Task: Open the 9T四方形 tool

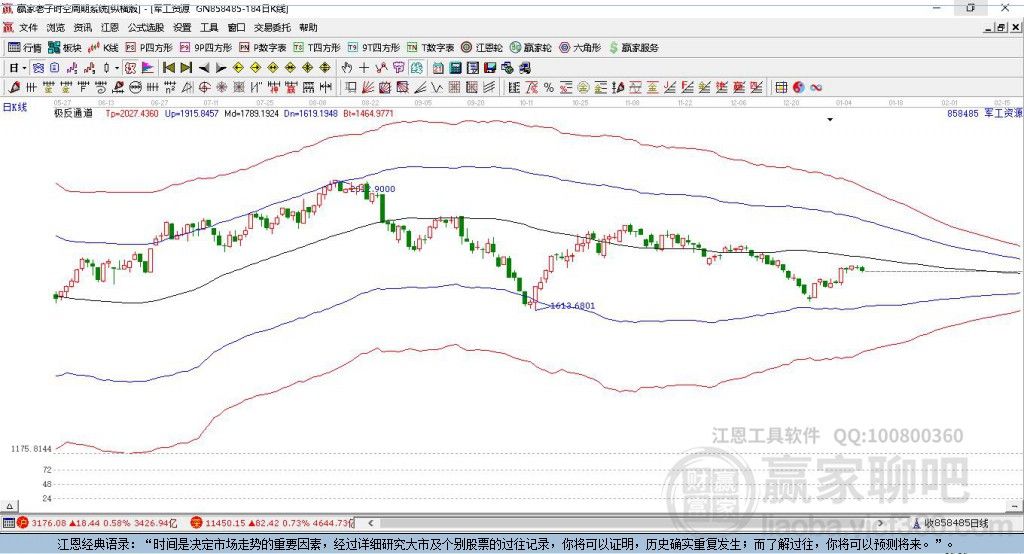Action: 374,48
